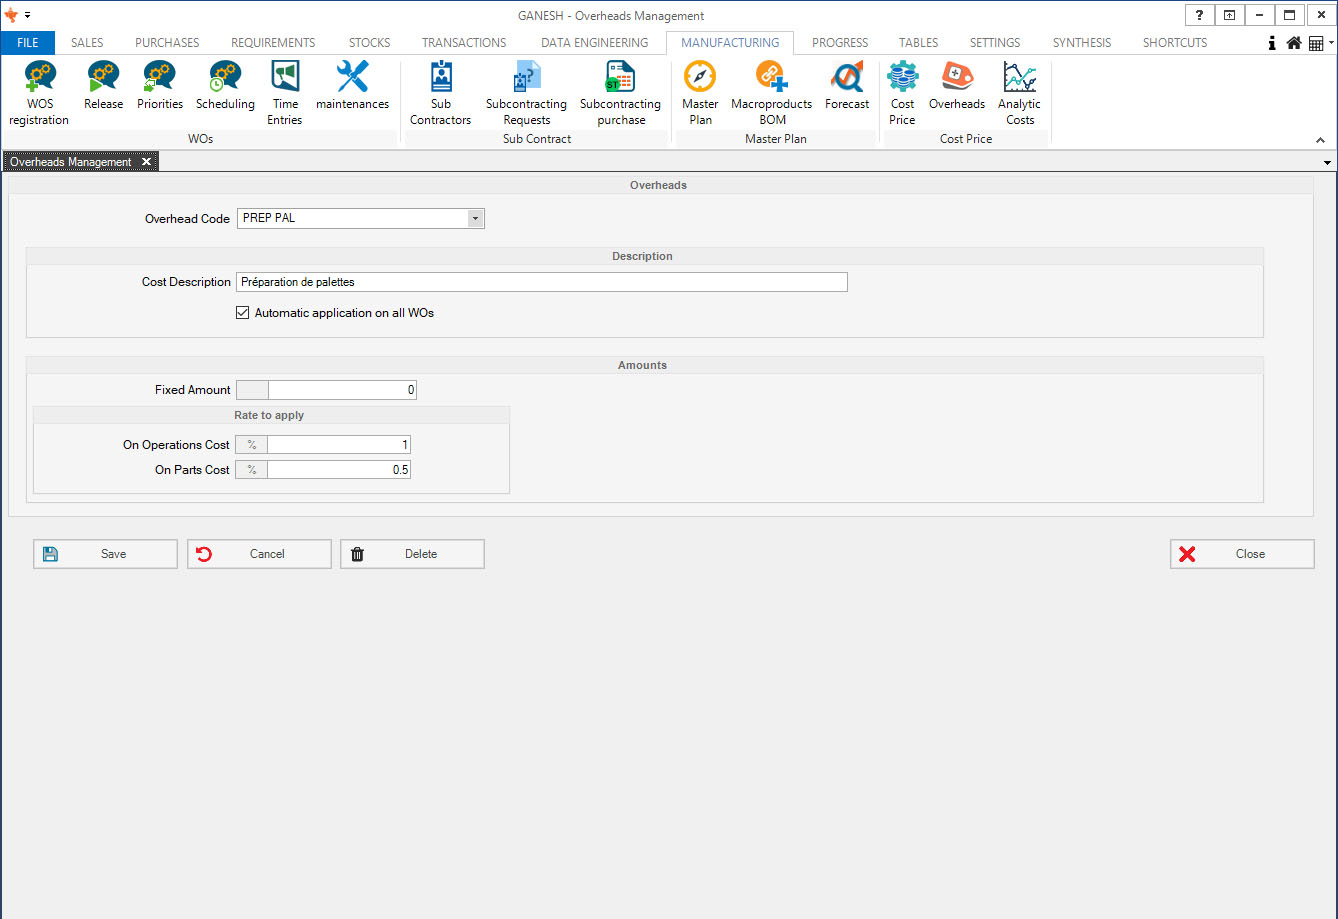The image size is (1338, 919).
Task: Close the Overheads Management tab
Action: click(x=146, y=162)
